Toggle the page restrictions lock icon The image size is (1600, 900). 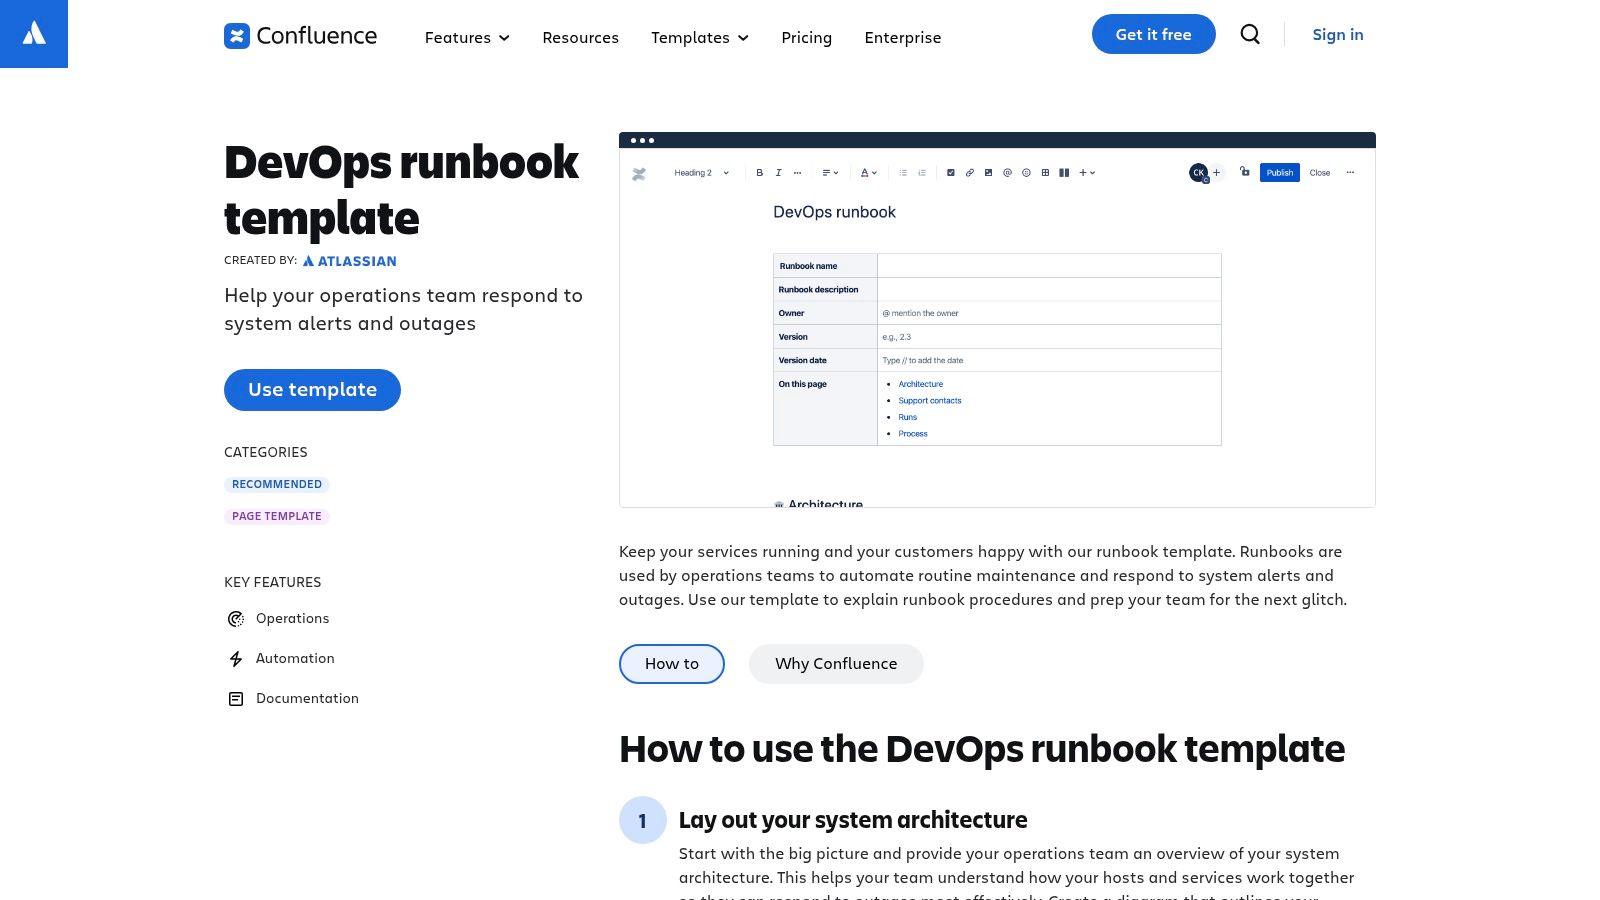tap(1244, 172)
